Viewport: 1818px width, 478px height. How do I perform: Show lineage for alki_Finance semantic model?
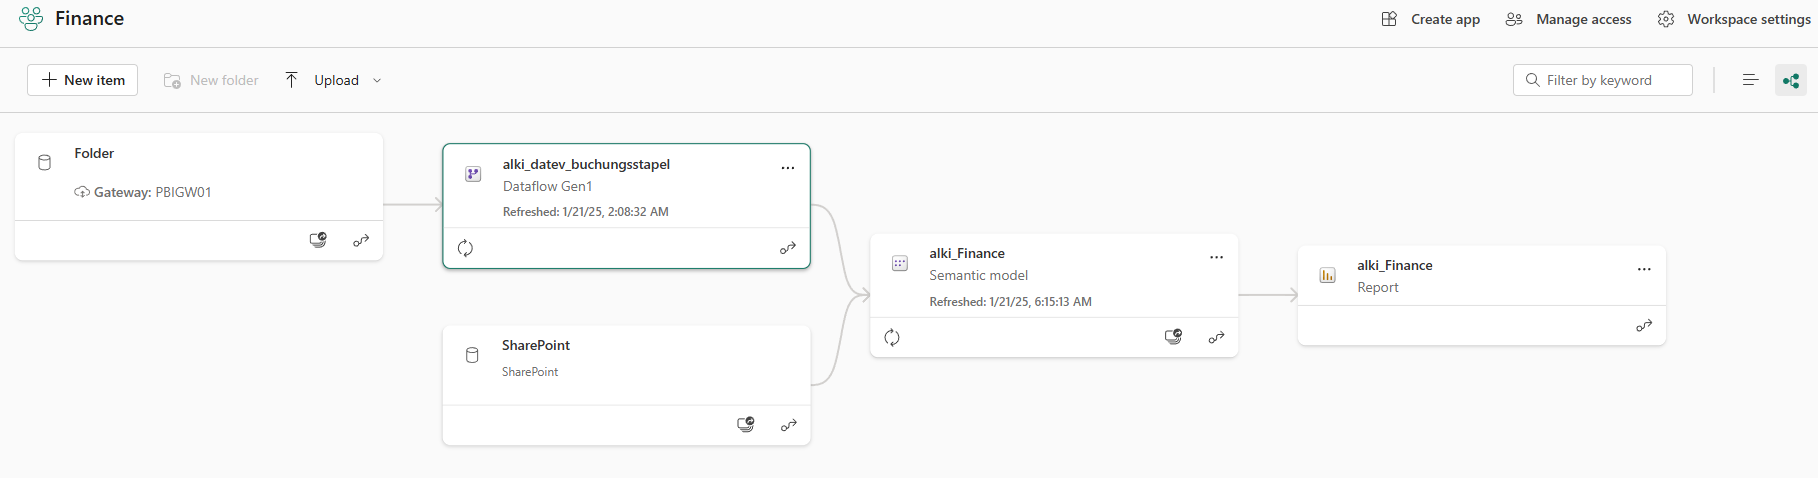(x=1216, y=338)
